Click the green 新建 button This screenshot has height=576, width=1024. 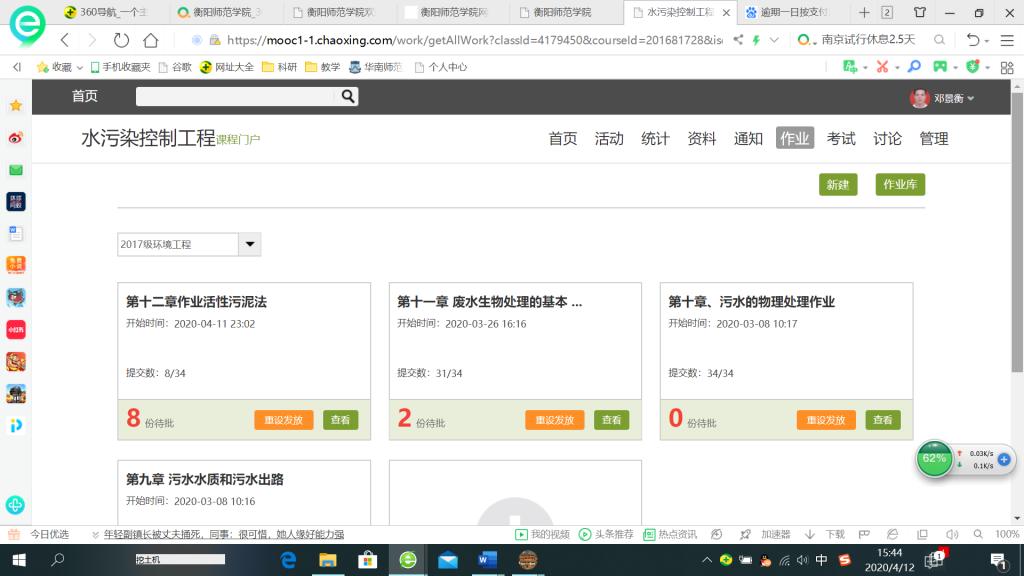tap(837, 185)
